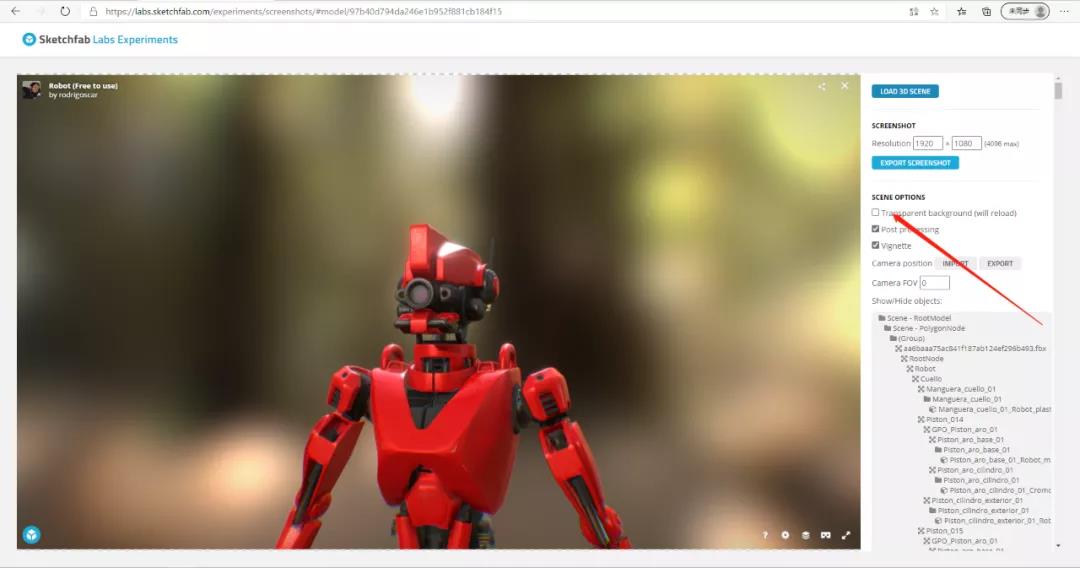Screen dimensions: 1080x568
Task: Reload the page with the refresh icon
Action: [x=65, y=11]
